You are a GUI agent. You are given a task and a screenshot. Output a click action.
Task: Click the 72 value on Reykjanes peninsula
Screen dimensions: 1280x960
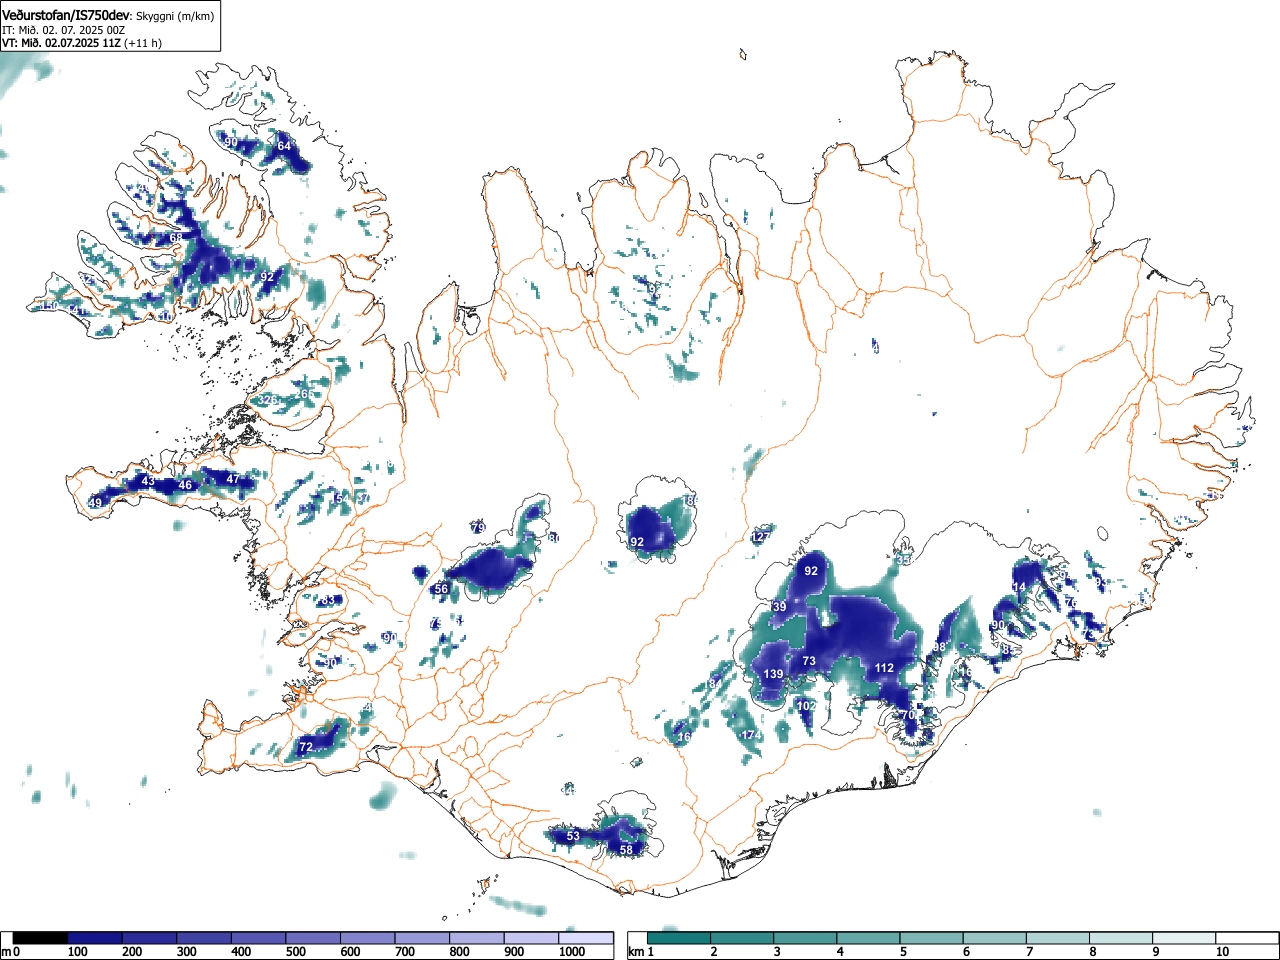point(306,747)
